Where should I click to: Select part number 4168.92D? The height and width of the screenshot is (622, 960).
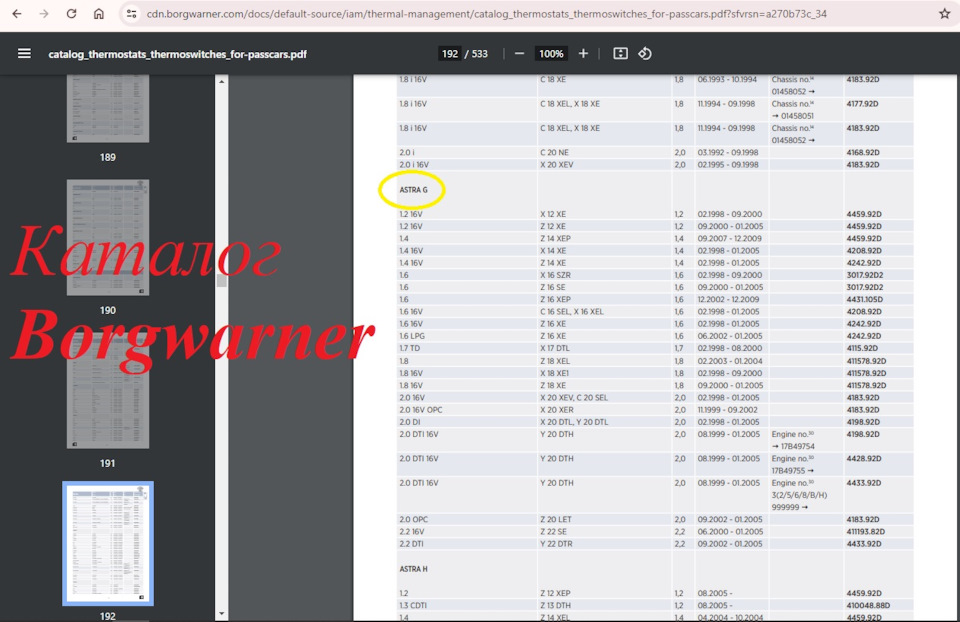[x=863, y=152]
